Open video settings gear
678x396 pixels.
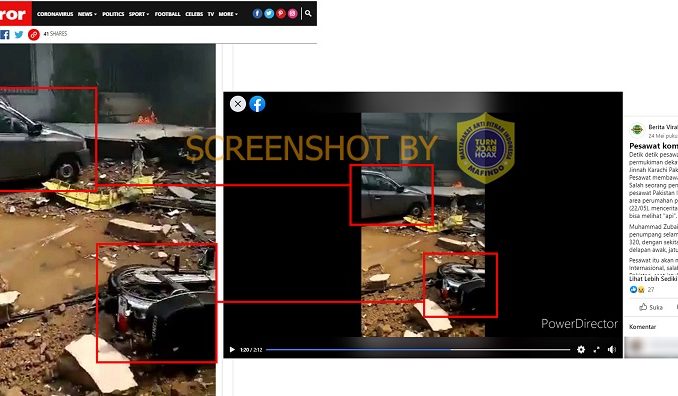pyautogui.click(x=581, y=349)
